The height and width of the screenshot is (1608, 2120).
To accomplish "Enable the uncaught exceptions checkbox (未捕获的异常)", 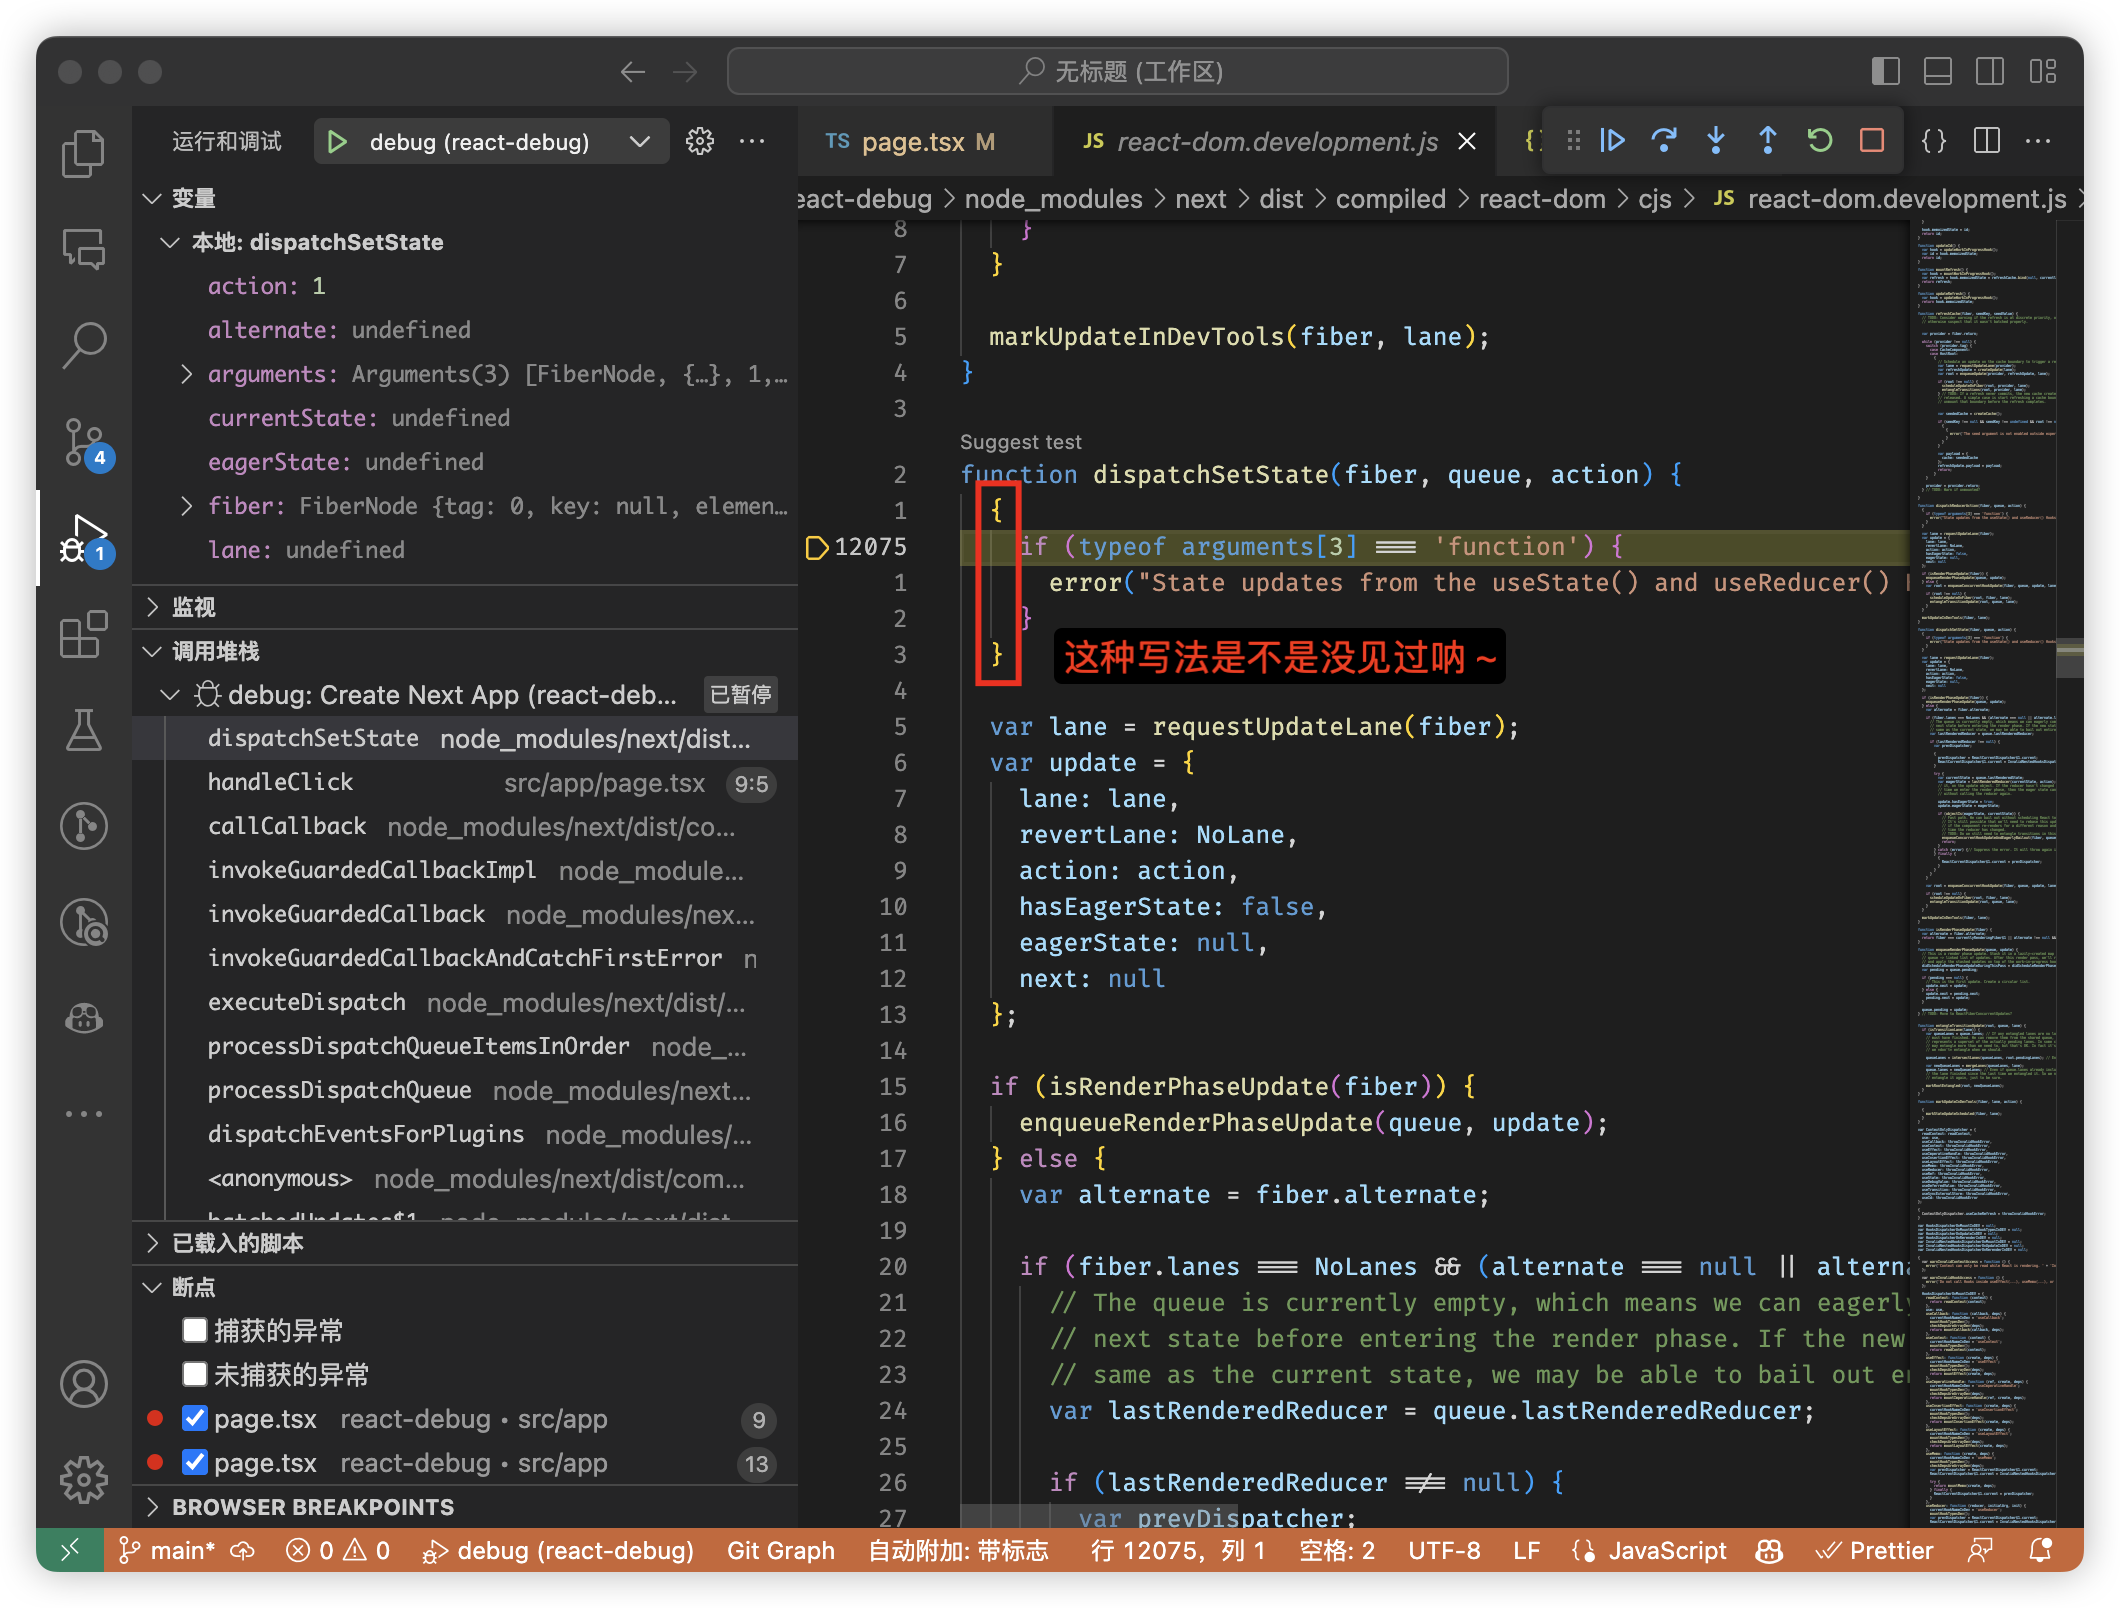I will [x=195, y=1374].
